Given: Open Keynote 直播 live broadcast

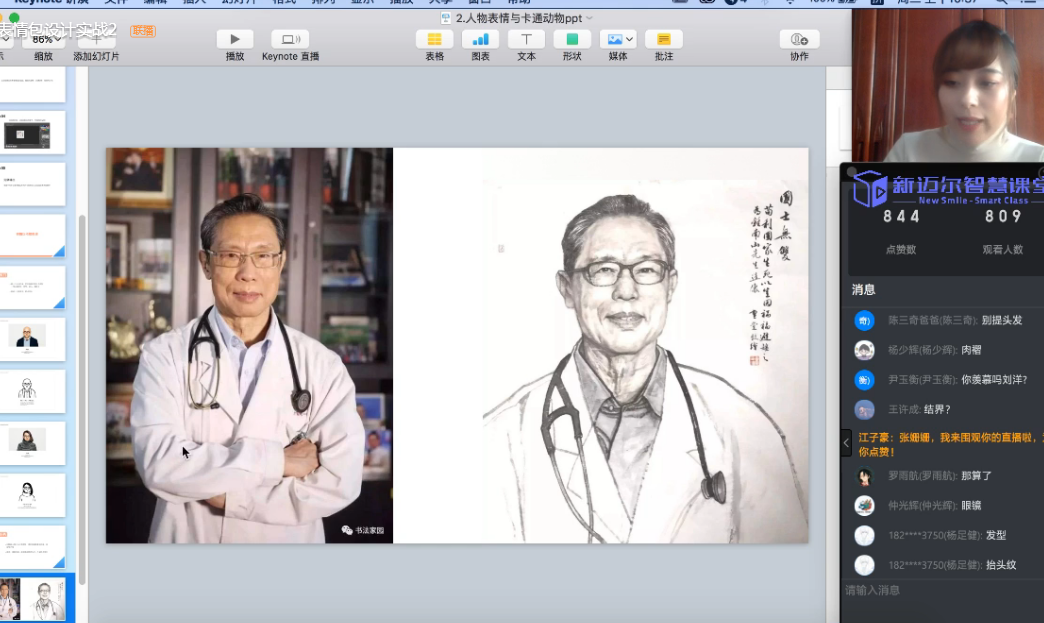Looking at the screenshot, I should (290, 39).
